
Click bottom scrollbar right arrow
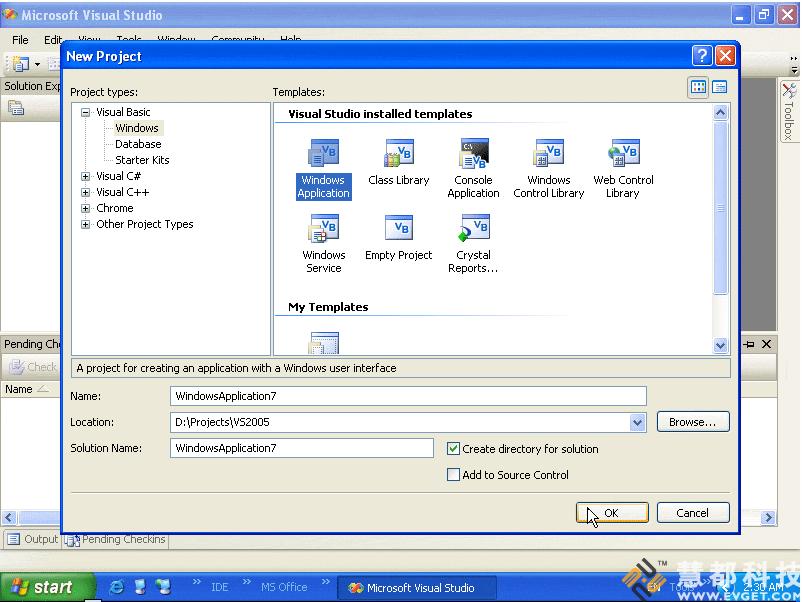767,518
